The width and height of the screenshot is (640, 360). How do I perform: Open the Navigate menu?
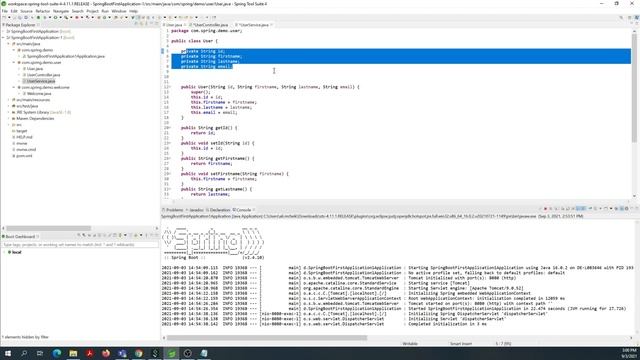pyautogui.click(x=61, y=11)
